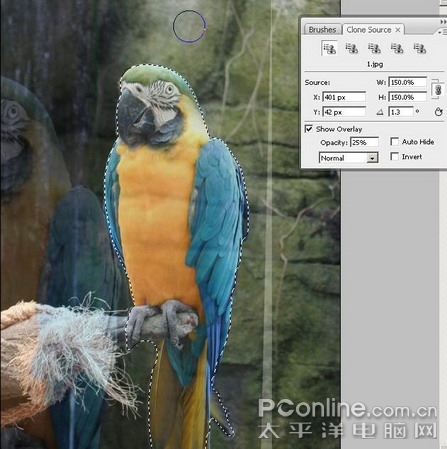Open the Normal blend mode dropdown

pos(349,158)
